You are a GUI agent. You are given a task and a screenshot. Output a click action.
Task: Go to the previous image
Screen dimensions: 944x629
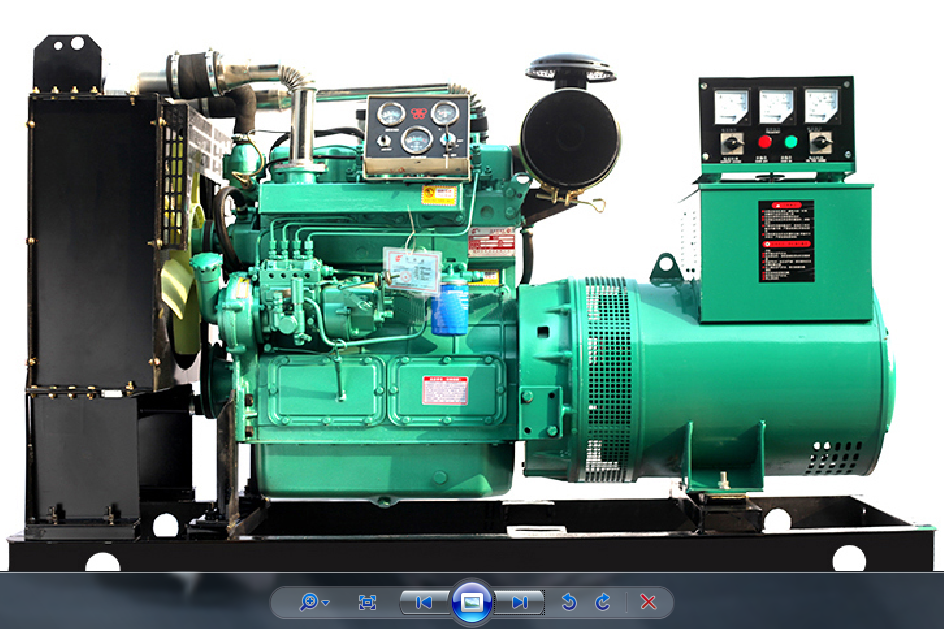[x=424, y=602]
